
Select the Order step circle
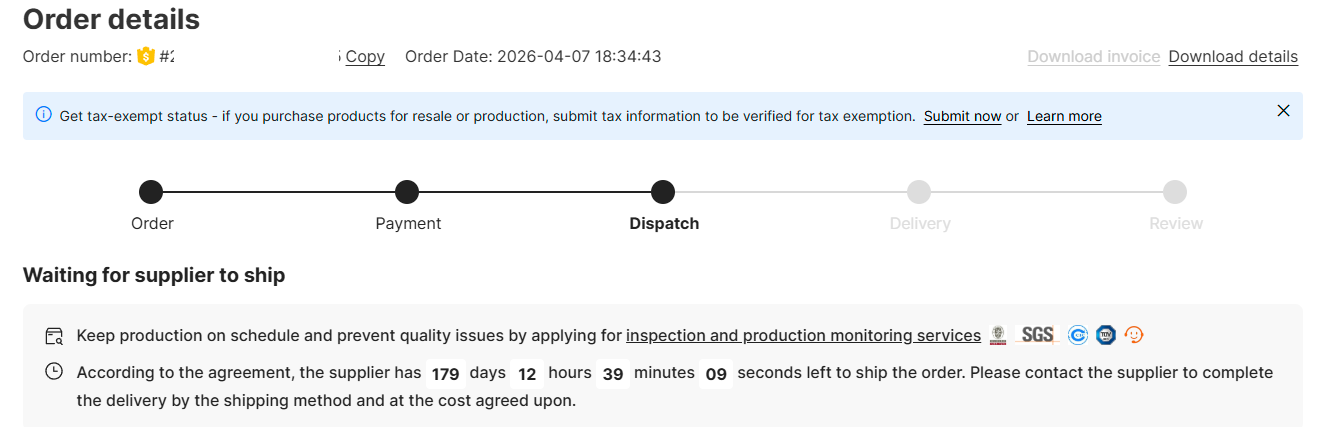click(x=151, y=192)
